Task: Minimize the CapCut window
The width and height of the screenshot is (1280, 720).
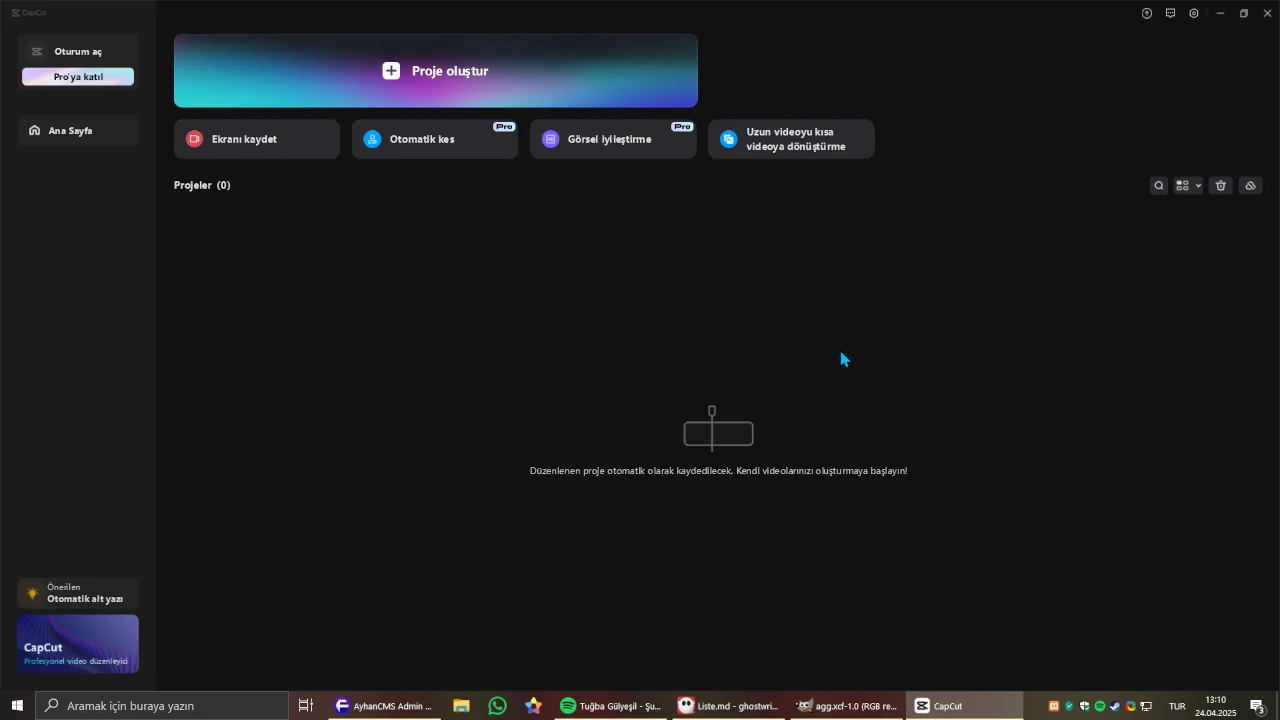Action: pyautogui.click(x=1220, y=13)
